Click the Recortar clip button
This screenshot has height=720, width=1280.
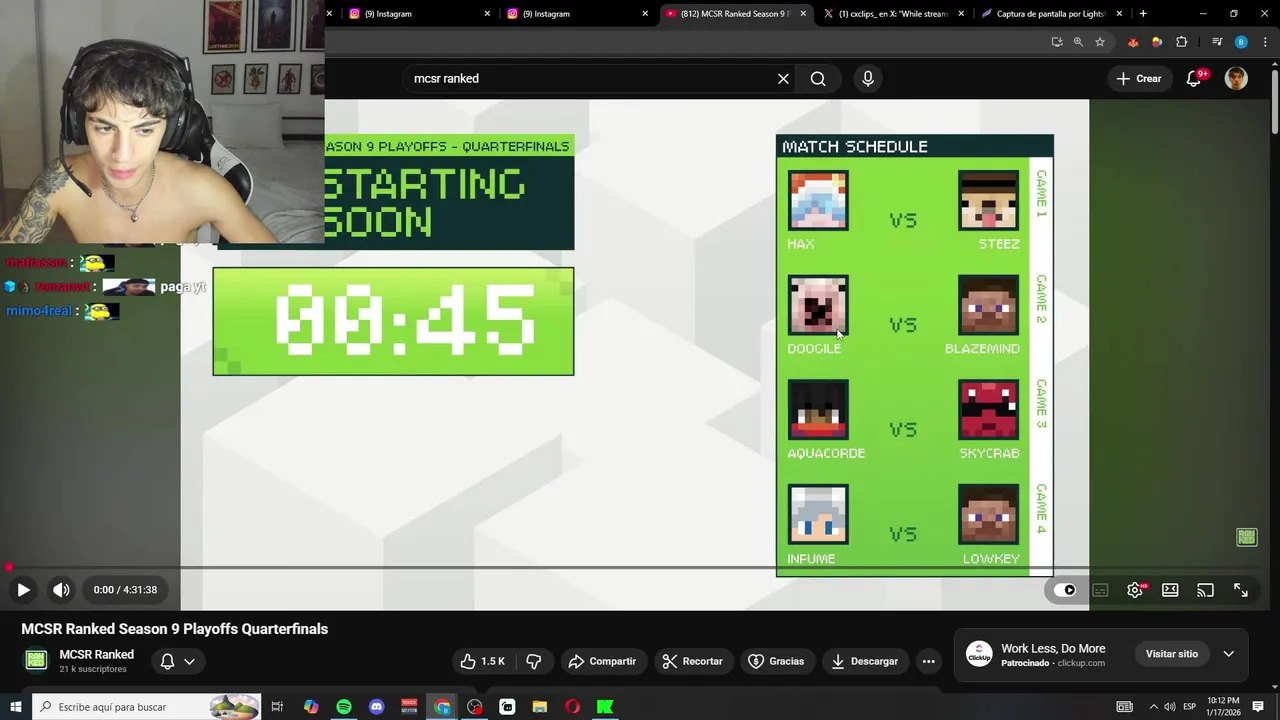click(692, 661)
